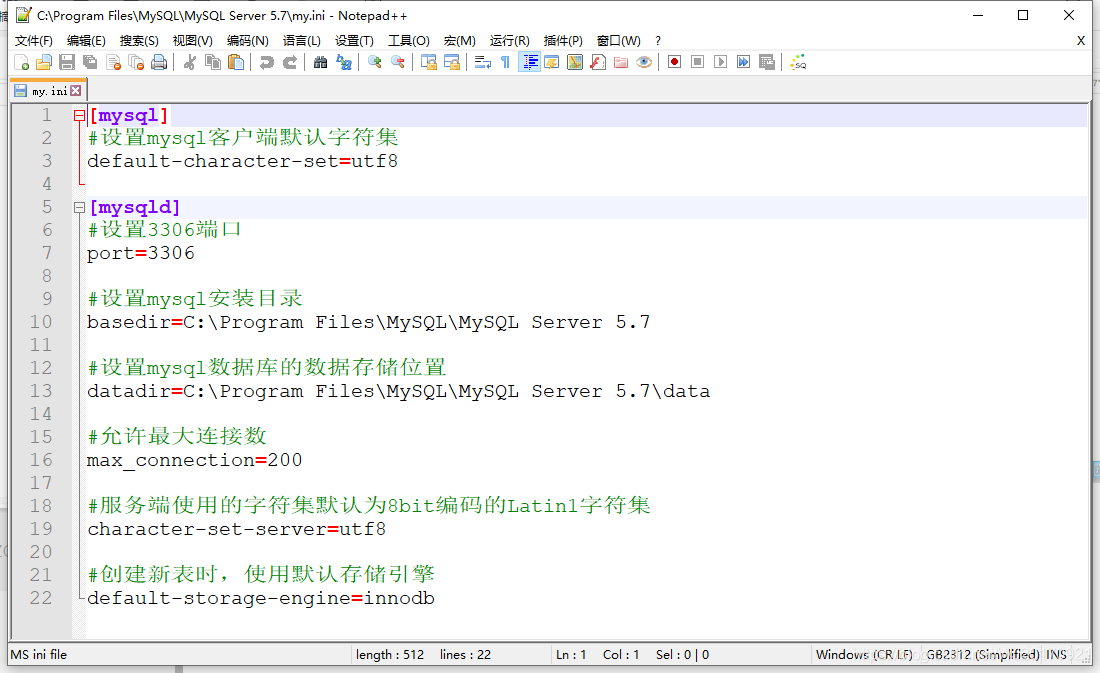Open the ? help menu

click(x=657, y=41)
